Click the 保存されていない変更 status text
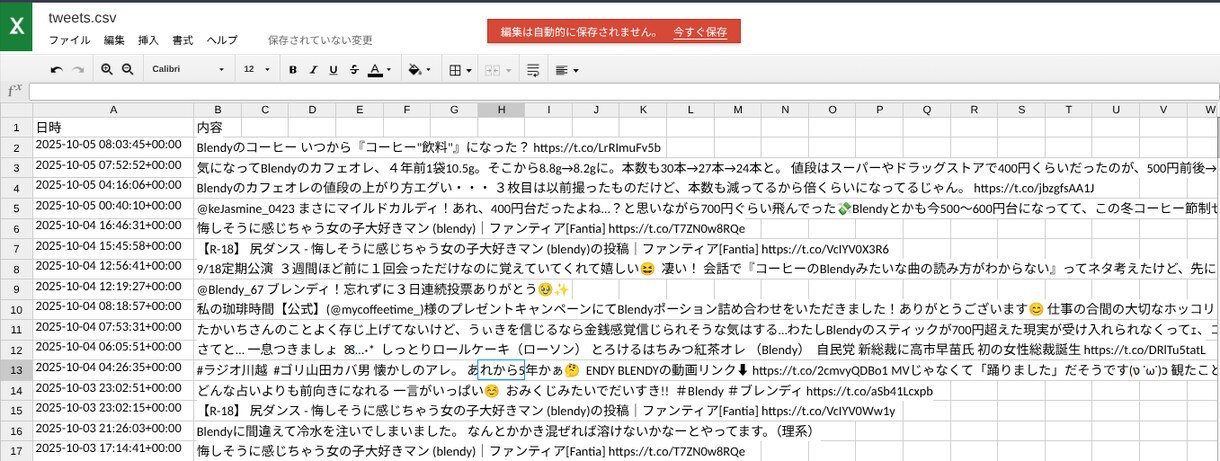 pyautogui.click(x=320, y=40)
